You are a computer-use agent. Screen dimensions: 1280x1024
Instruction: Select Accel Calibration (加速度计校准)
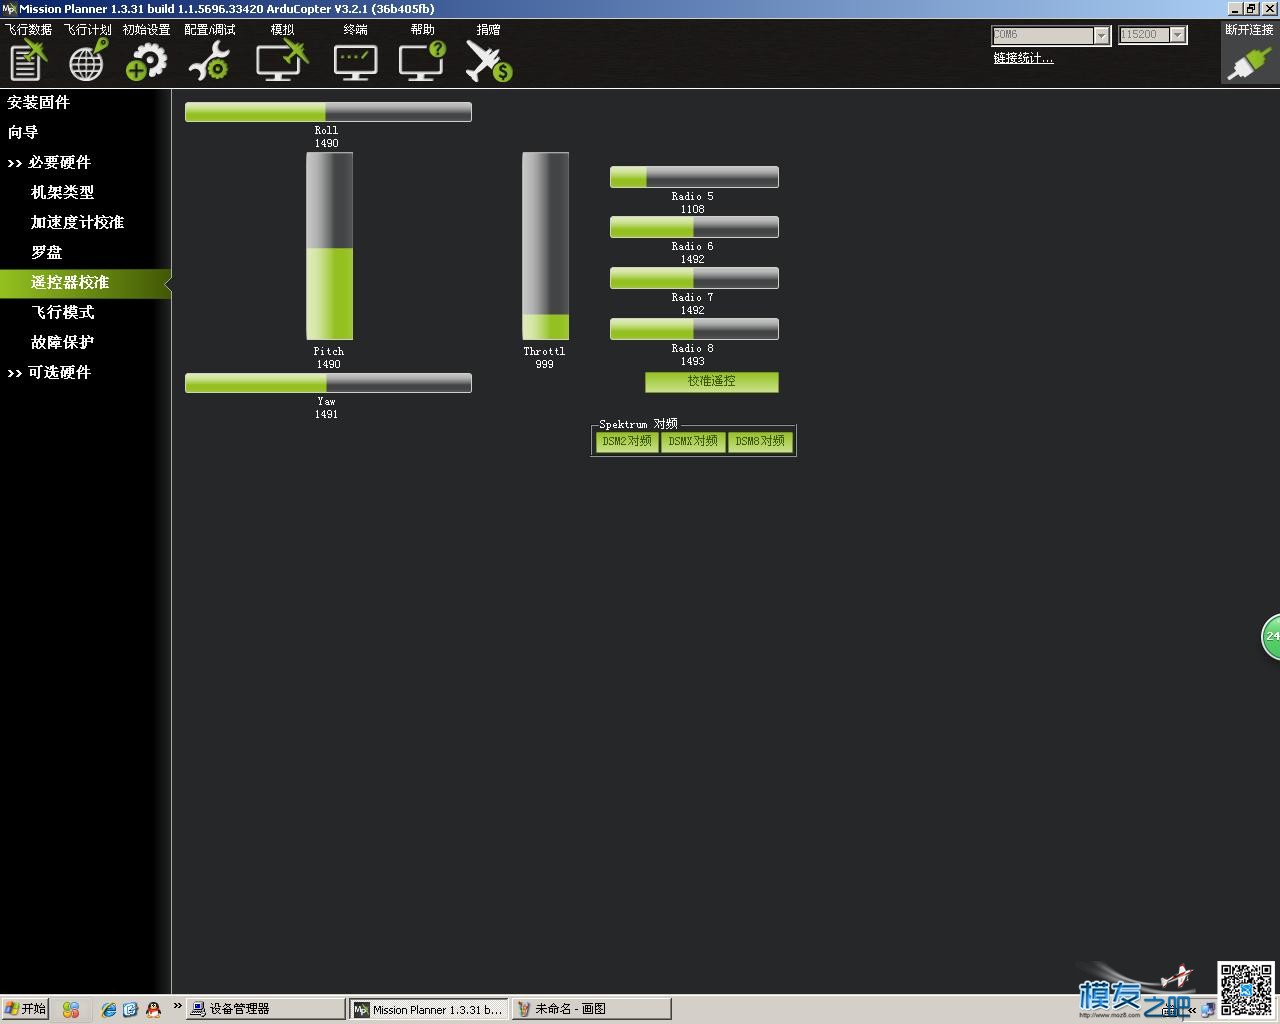(77, 222)
